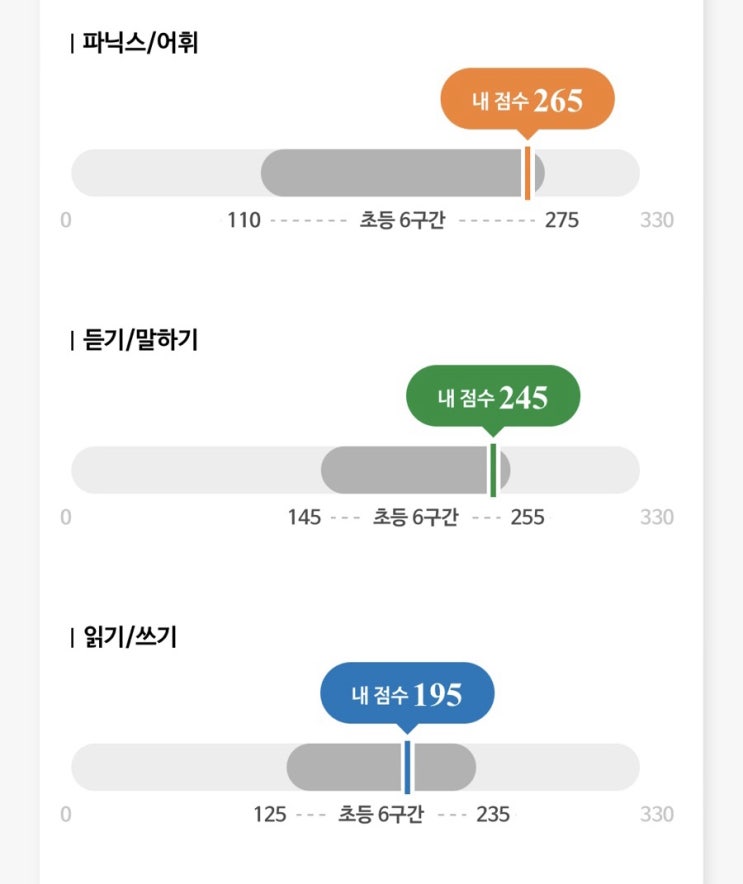This screenshot has height=884, width=743.
Task: Click the 235 upper bound label
Action: coord(492,814)
